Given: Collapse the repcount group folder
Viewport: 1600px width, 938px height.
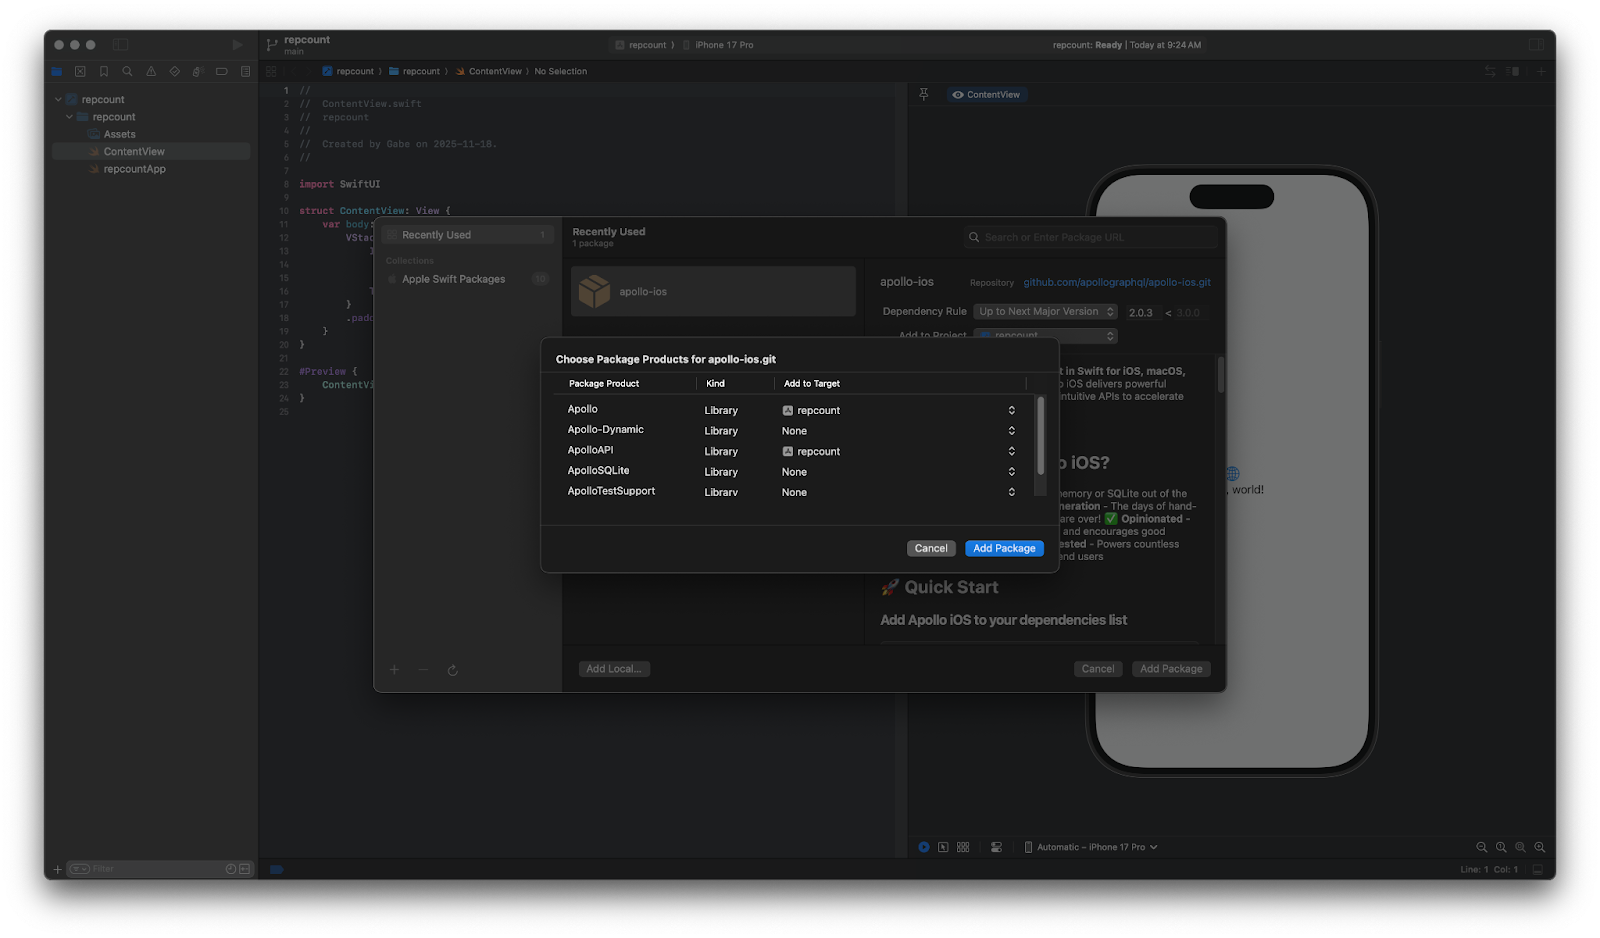Looking at the screenshot, I should point(69,117).
